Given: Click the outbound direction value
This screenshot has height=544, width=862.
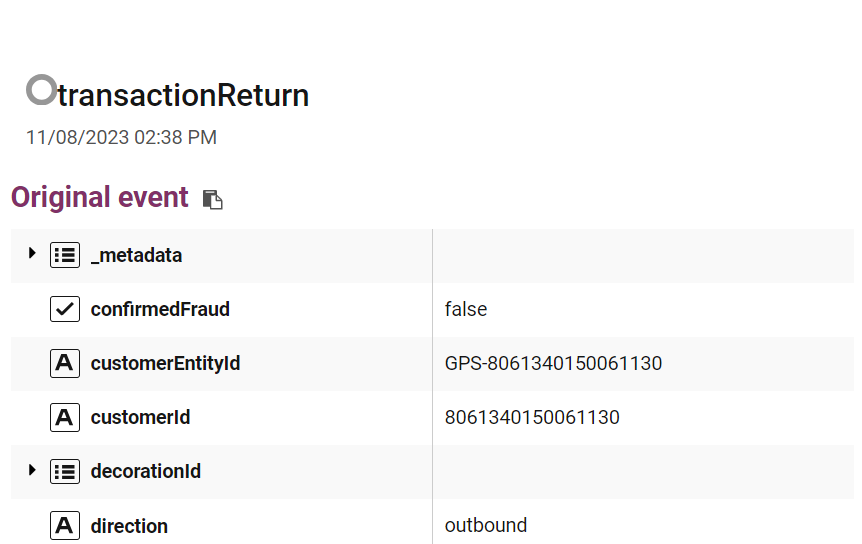Looking at the screenshot, I should (x=485, y=525).
